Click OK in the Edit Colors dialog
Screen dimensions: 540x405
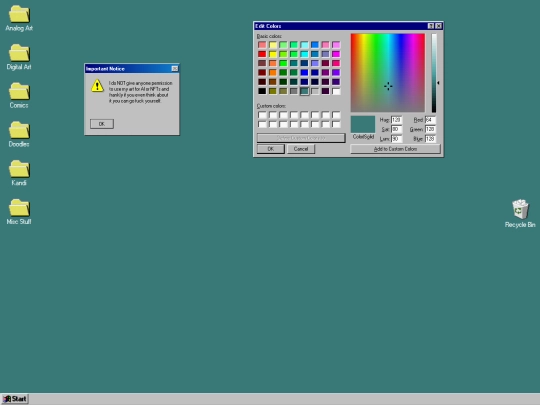[x=271, y=149]
